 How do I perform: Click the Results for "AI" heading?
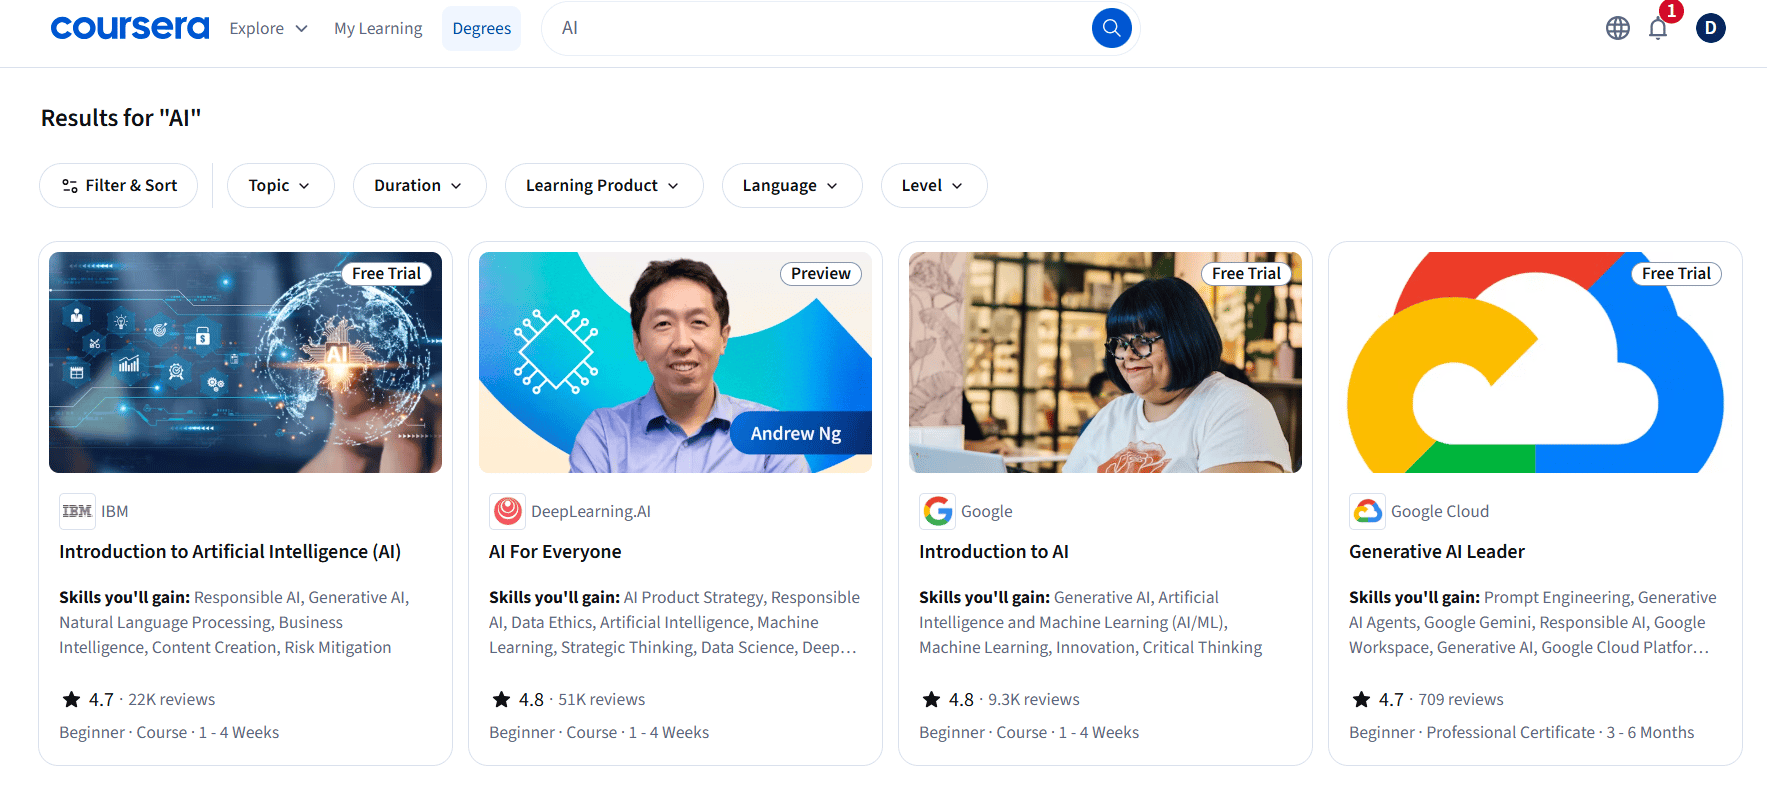tap(121, 118)
